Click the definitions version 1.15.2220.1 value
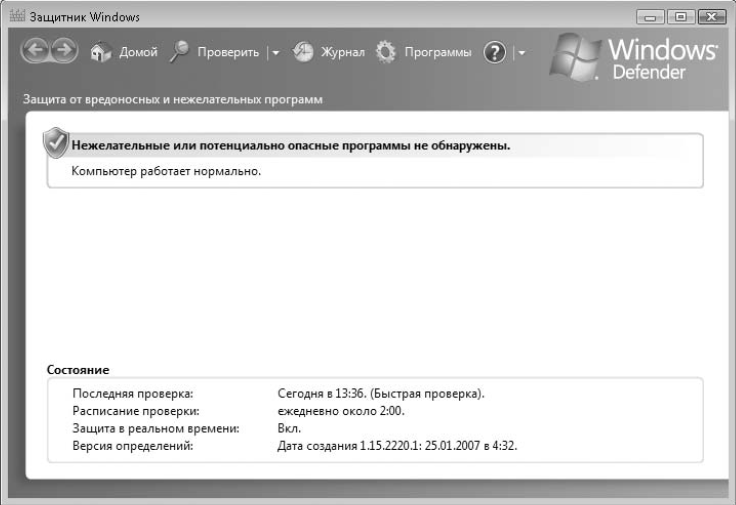 pos(397,445)
